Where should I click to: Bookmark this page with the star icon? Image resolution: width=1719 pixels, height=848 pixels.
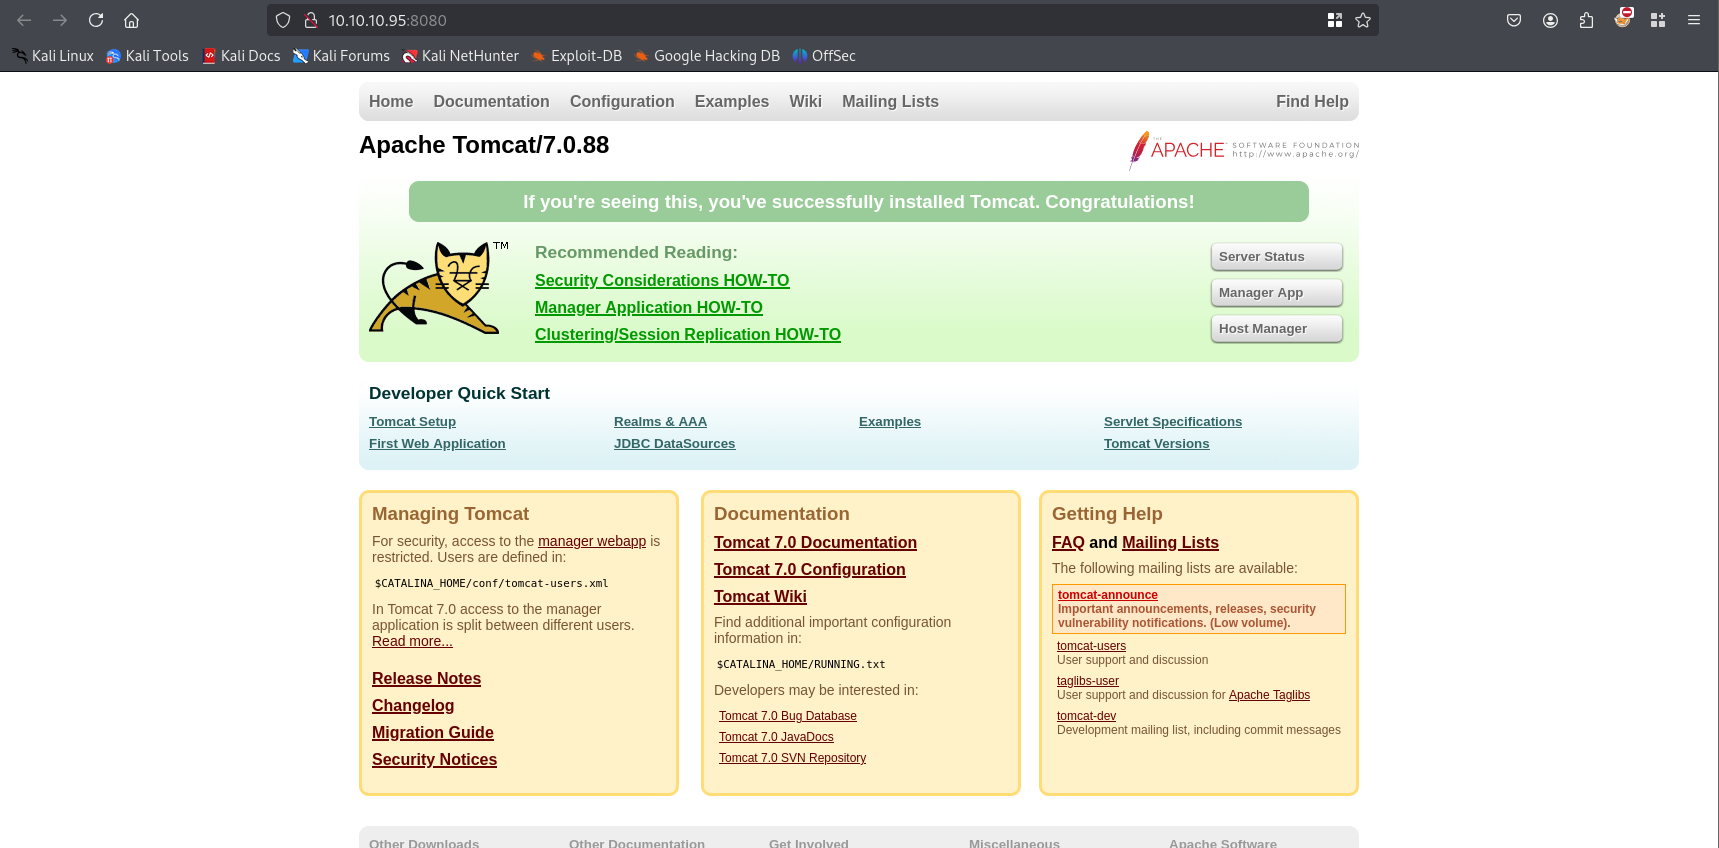tap(1363, 20)
